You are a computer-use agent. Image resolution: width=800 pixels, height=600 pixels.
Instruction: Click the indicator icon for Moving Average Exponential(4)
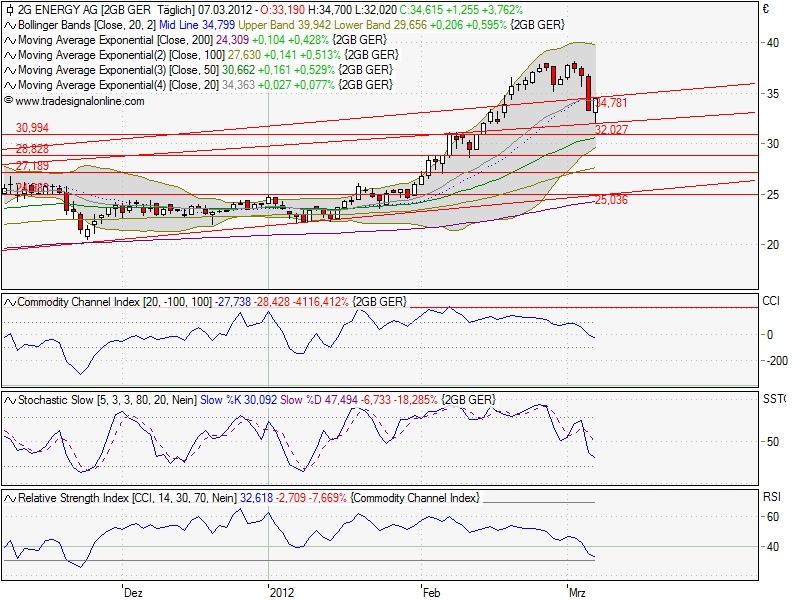(x=10, y=86)
